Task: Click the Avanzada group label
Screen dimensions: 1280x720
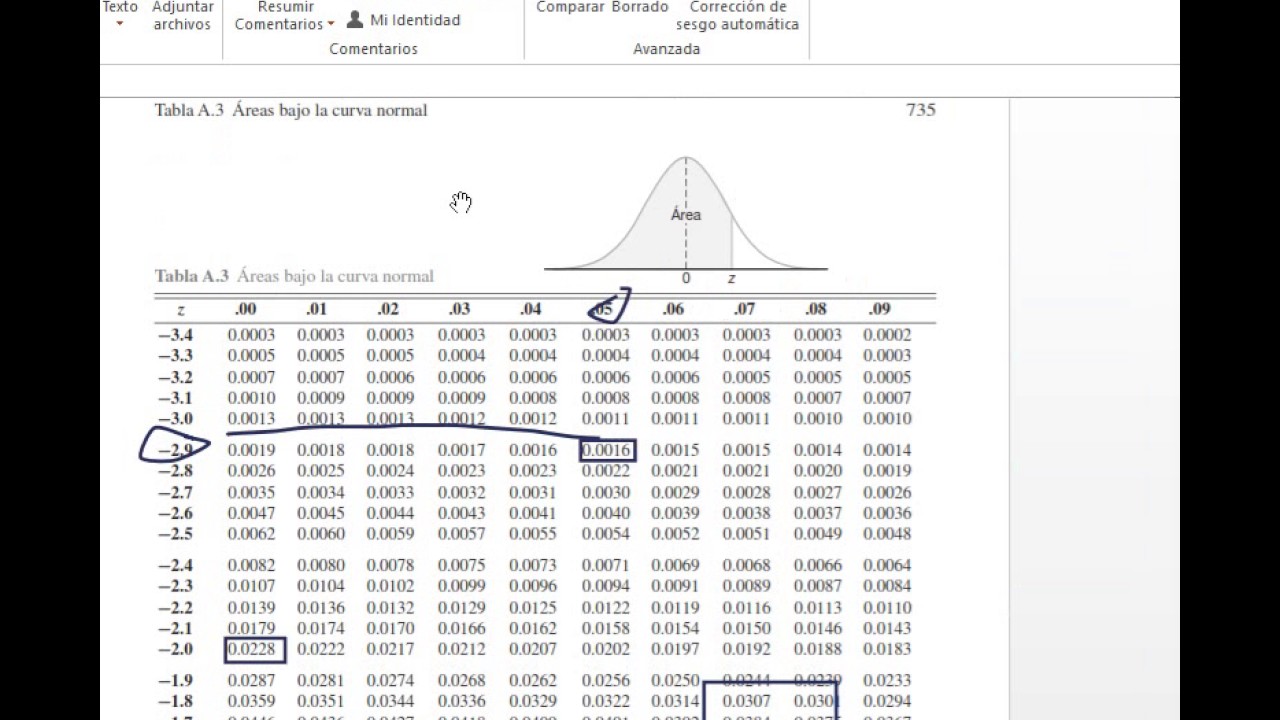Action: coord(667,49)
